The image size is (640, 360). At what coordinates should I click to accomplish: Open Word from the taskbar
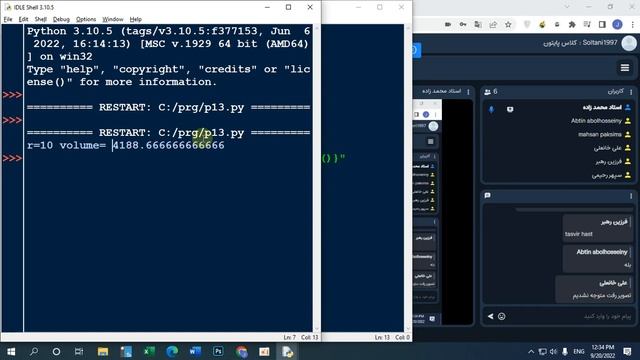click(195, 351)
